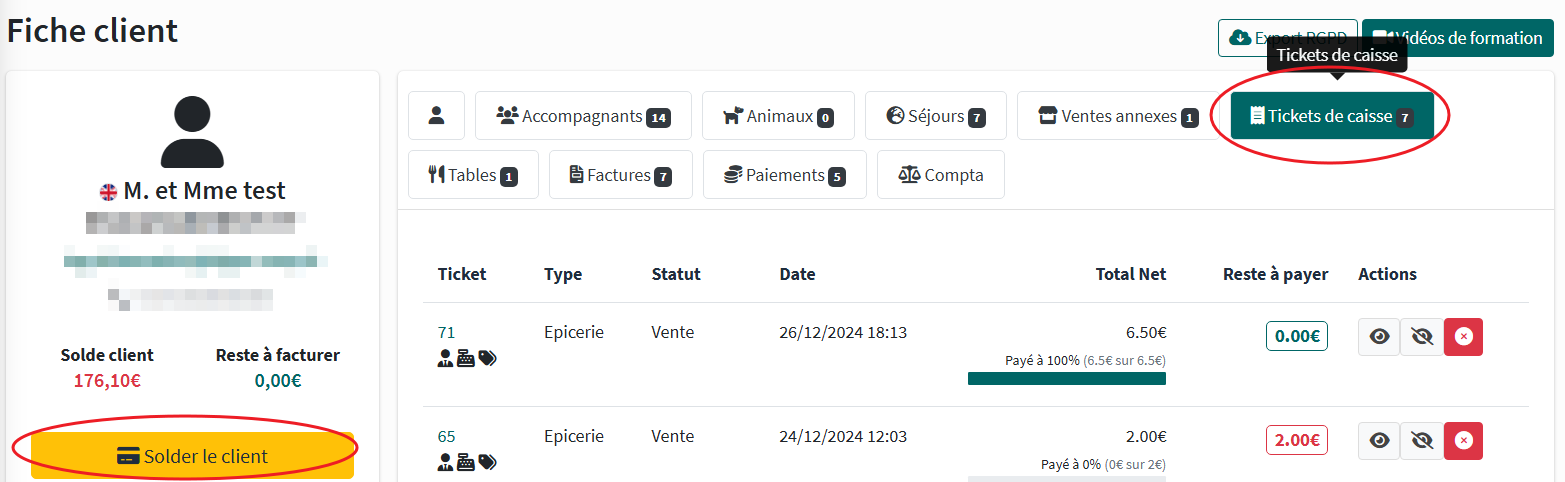Click the 100% paid progress bar
1565x482 pixels.
click(x=1066, y=379)
